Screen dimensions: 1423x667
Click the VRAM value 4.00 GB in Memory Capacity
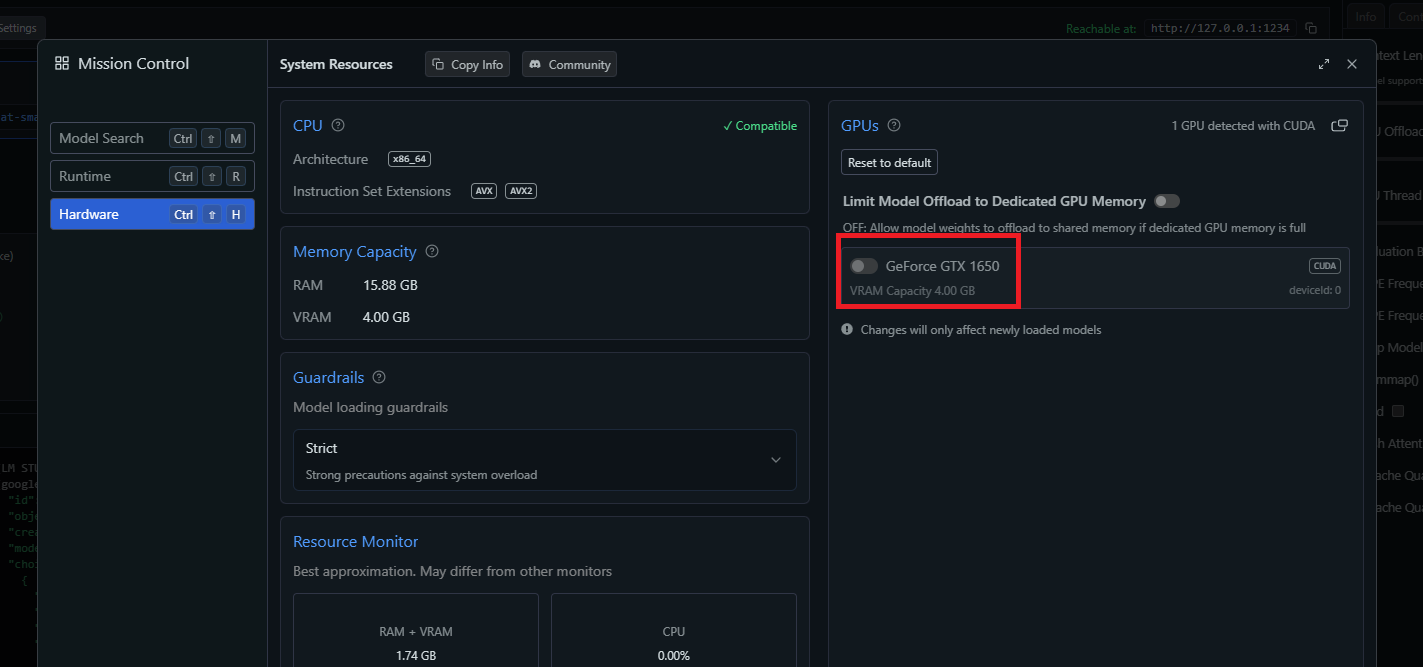386,317
